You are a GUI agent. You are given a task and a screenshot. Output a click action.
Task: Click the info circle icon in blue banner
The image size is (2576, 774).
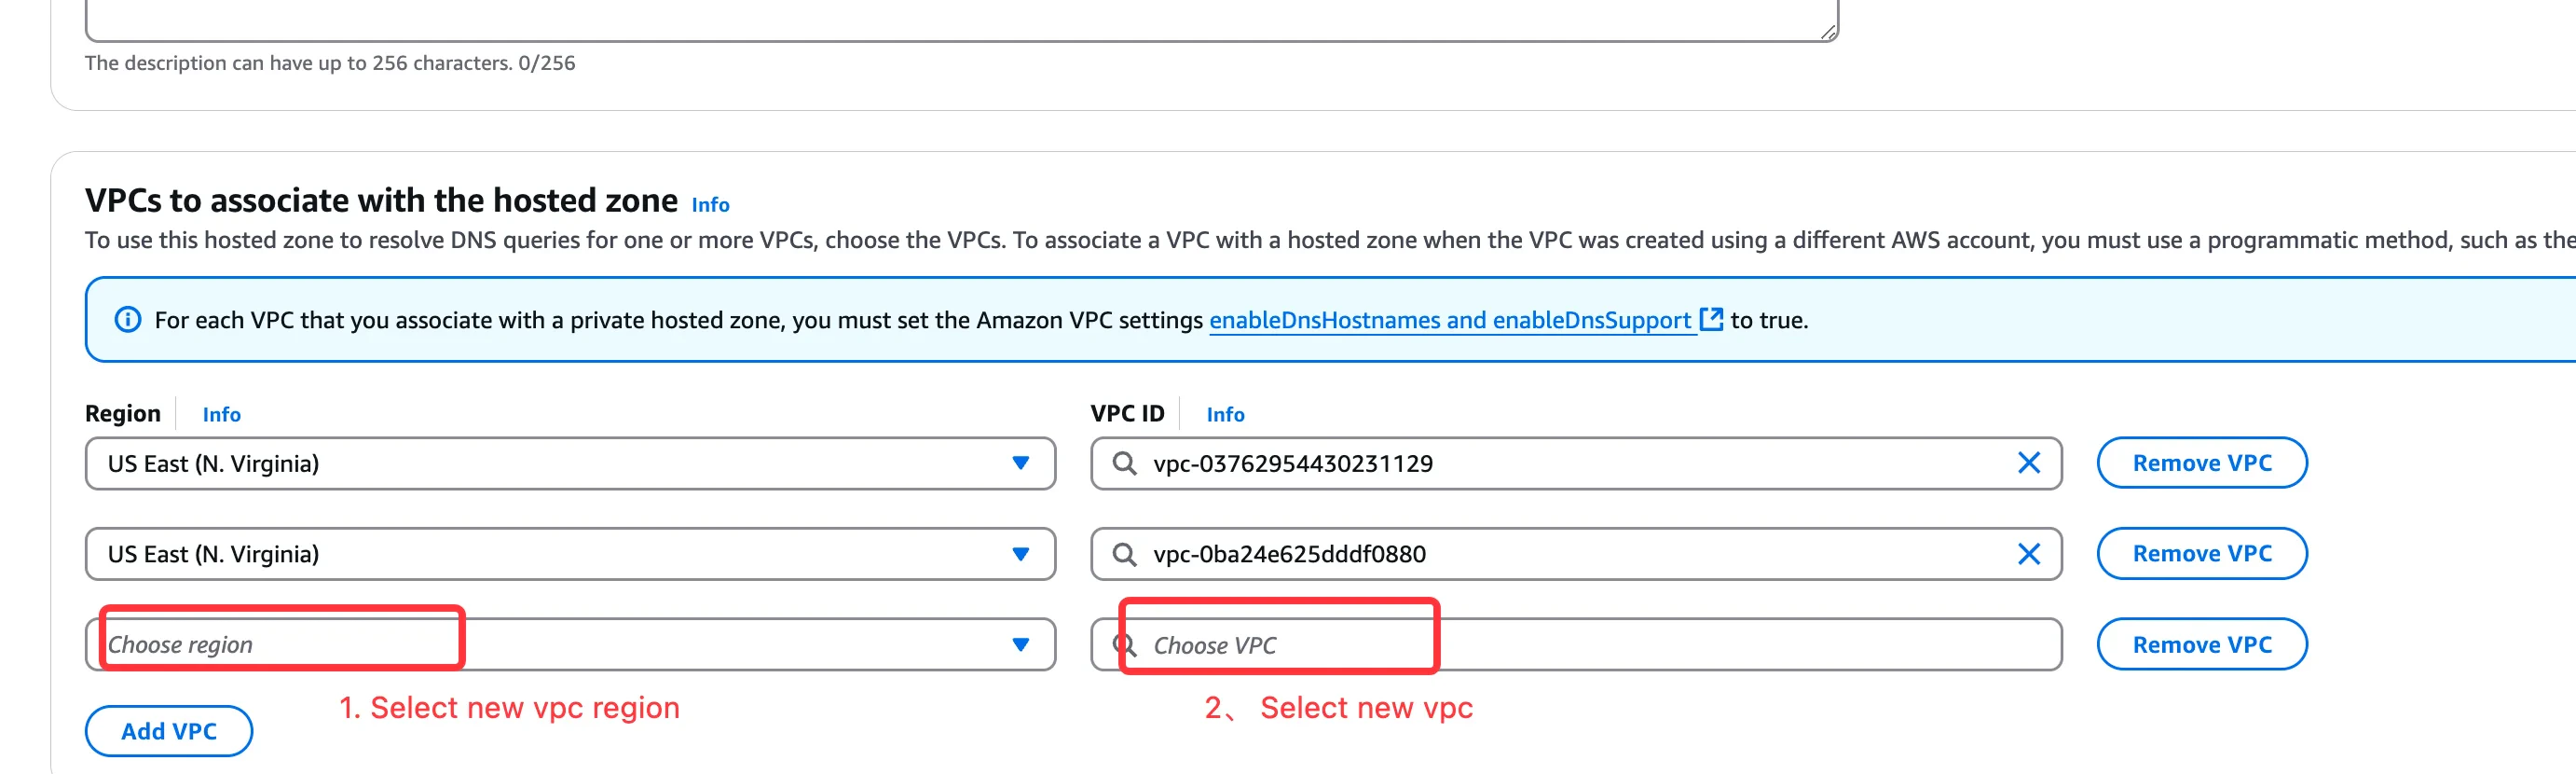click(x=128, y=320)
